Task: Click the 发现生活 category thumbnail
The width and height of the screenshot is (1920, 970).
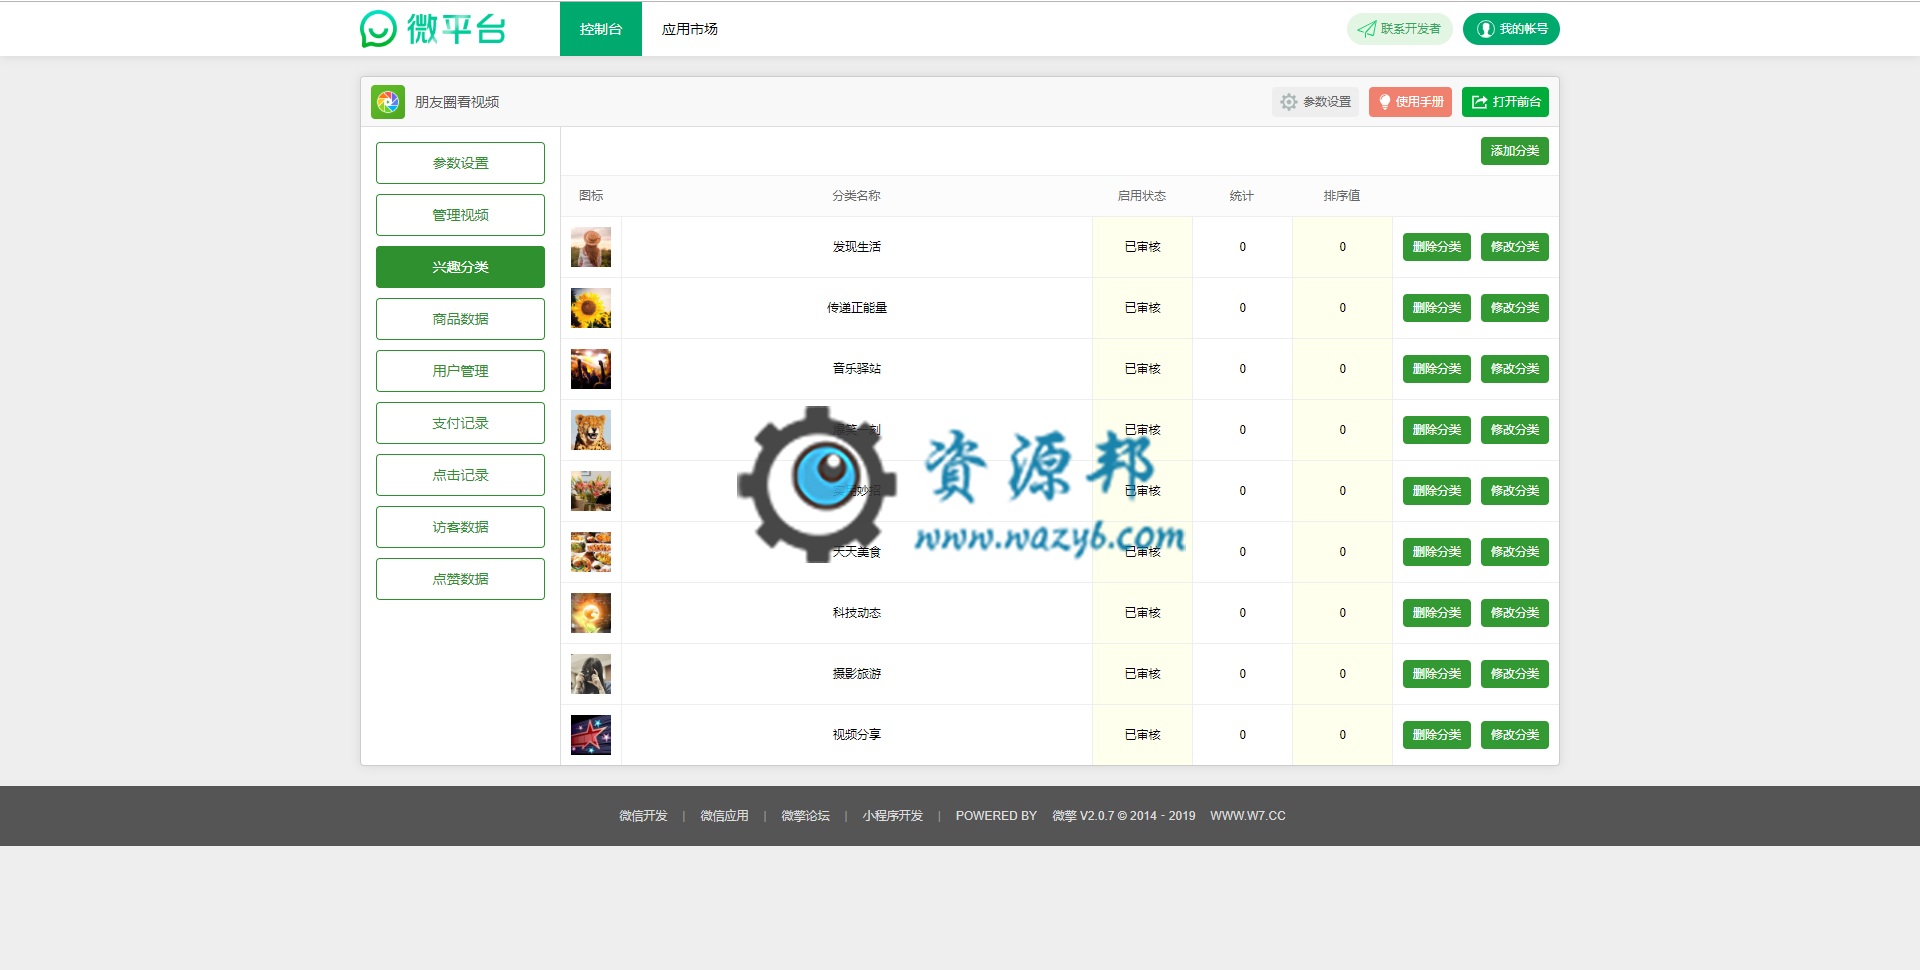Action: coord(591,247)
